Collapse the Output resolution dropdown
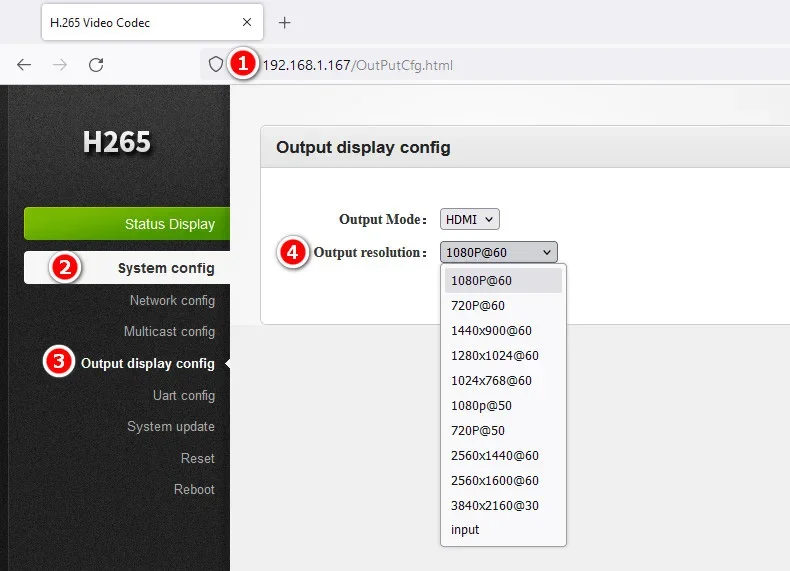The width and height of the screenshot is (790, 571). [498, 252]
